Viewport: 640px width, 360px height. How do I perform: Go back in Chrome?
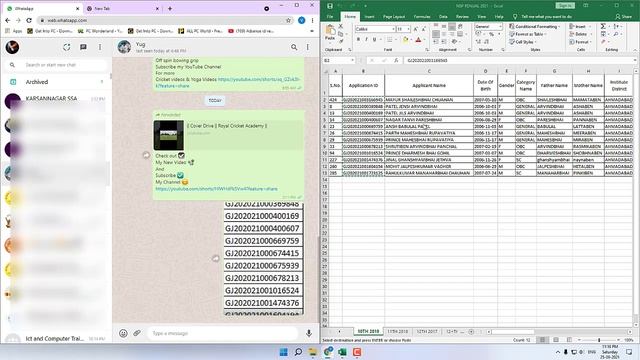(x=8, y=20)
